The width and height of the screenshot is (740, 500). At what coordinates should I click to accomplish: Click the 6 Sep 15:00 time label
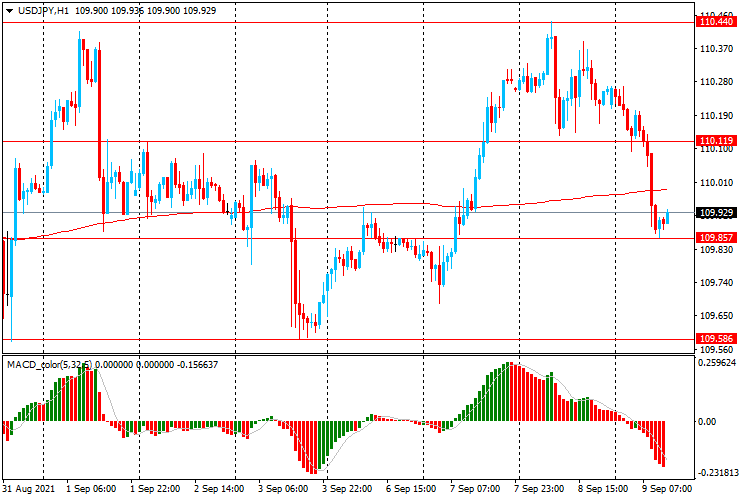click(411, 489)
